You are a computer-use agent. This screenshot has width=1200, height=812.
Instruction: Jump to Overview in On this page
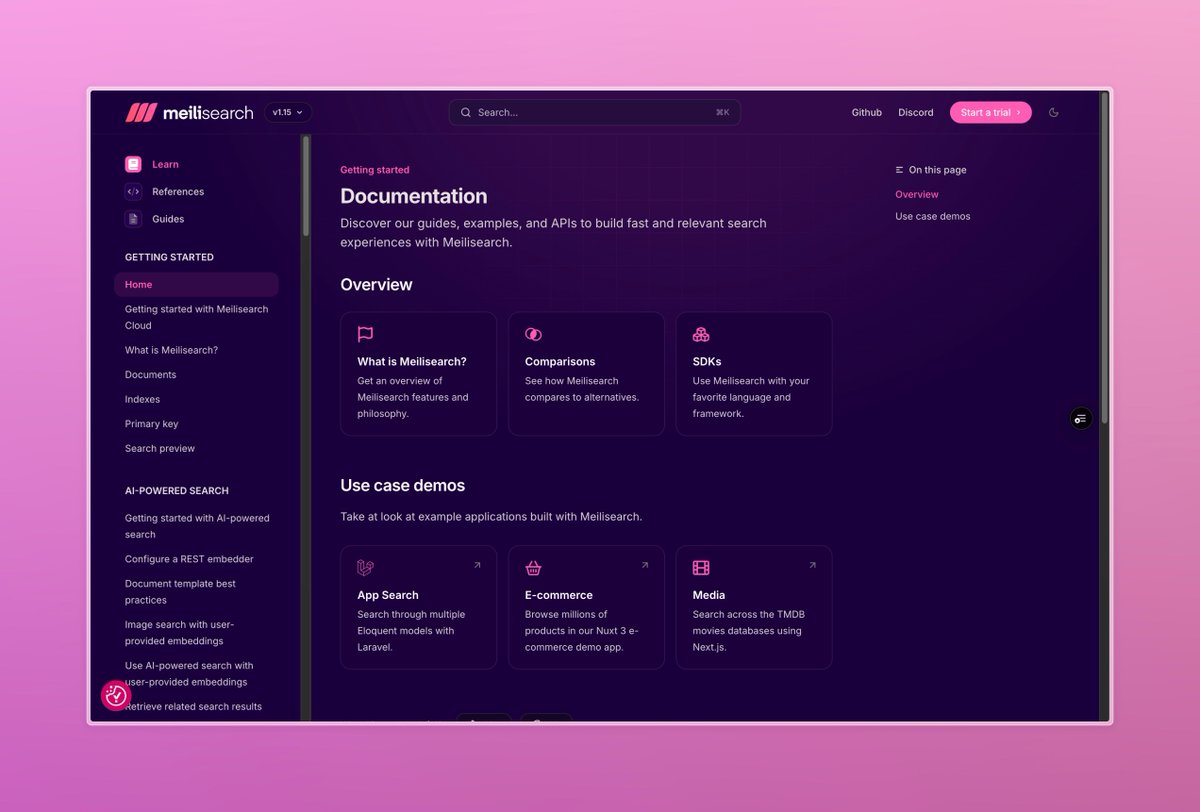click(x=917, y=195)
